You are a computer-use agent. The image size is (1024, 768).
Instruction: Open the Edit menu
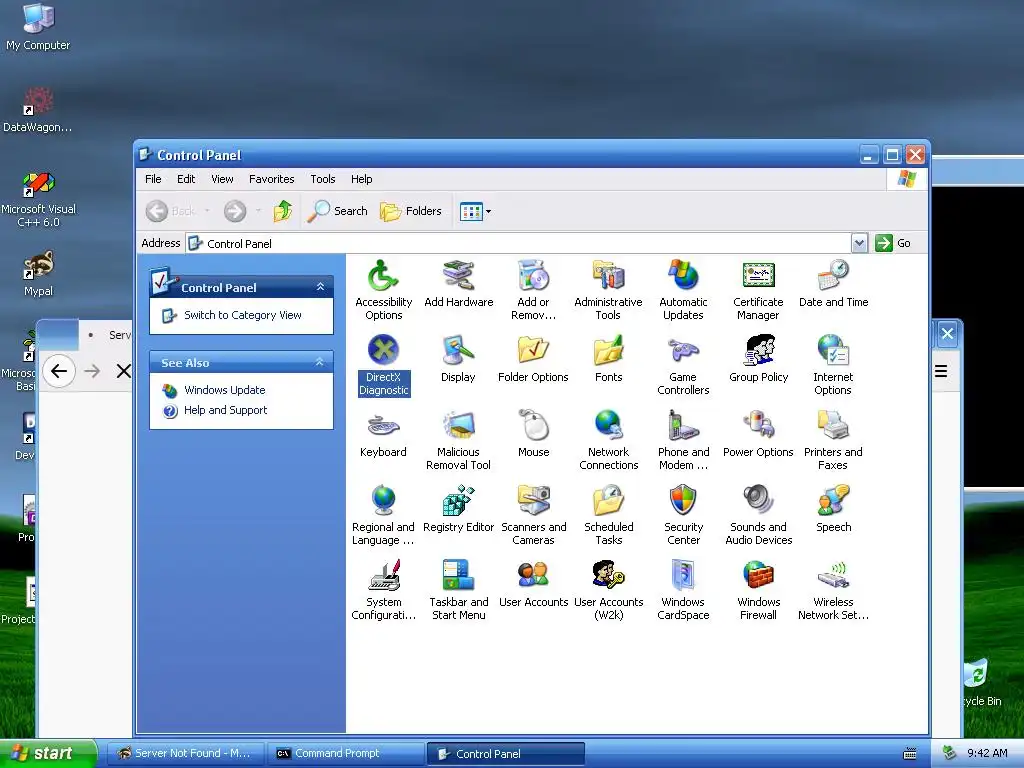coord(186,179)
